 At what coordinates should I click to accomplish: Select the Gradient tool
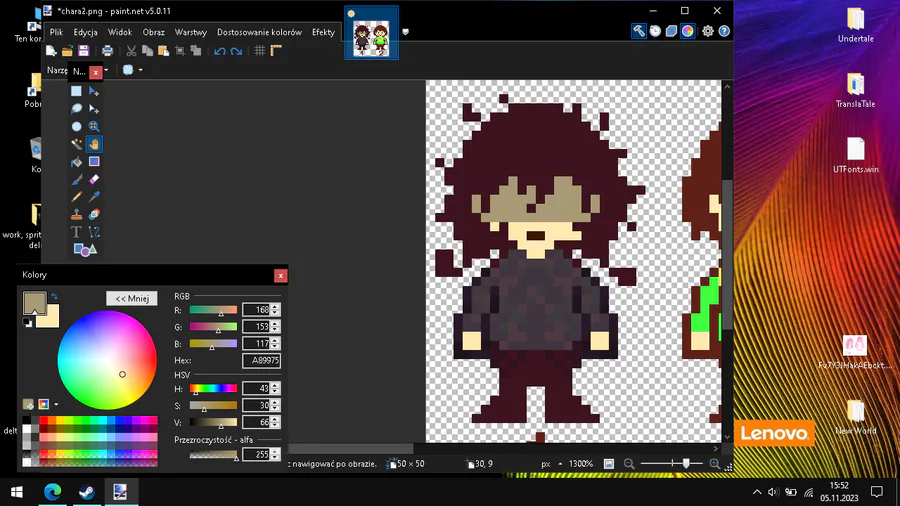pyautogui.click(x=94, y=162)
